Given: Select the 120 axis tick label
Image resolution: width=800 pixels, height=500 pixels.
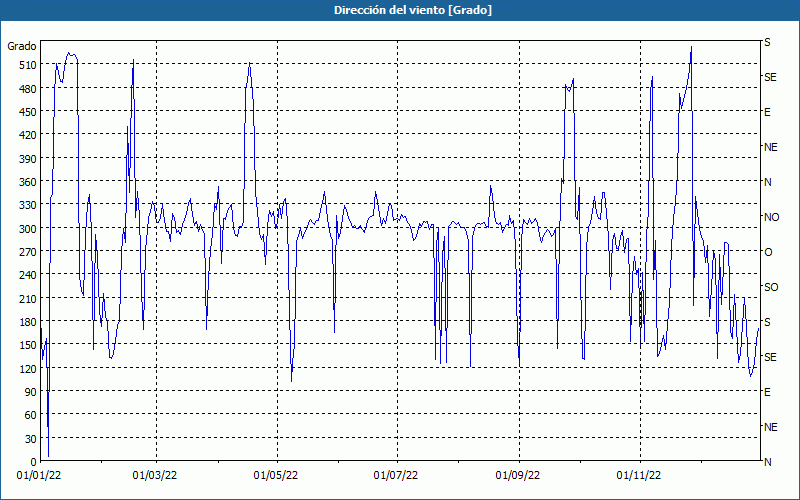Looking at the screenshot, I should pyautogui.click(x=28, y=368).
